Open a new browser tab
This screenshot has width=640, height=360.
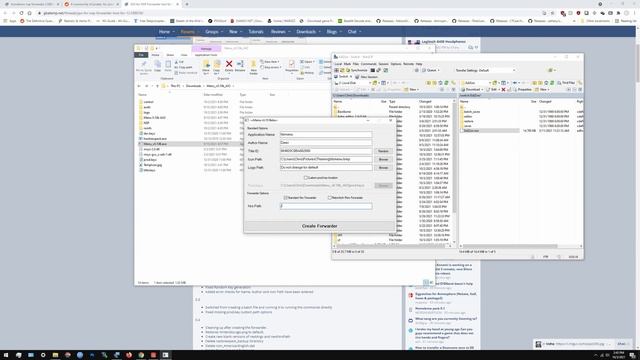coord(187,4)
